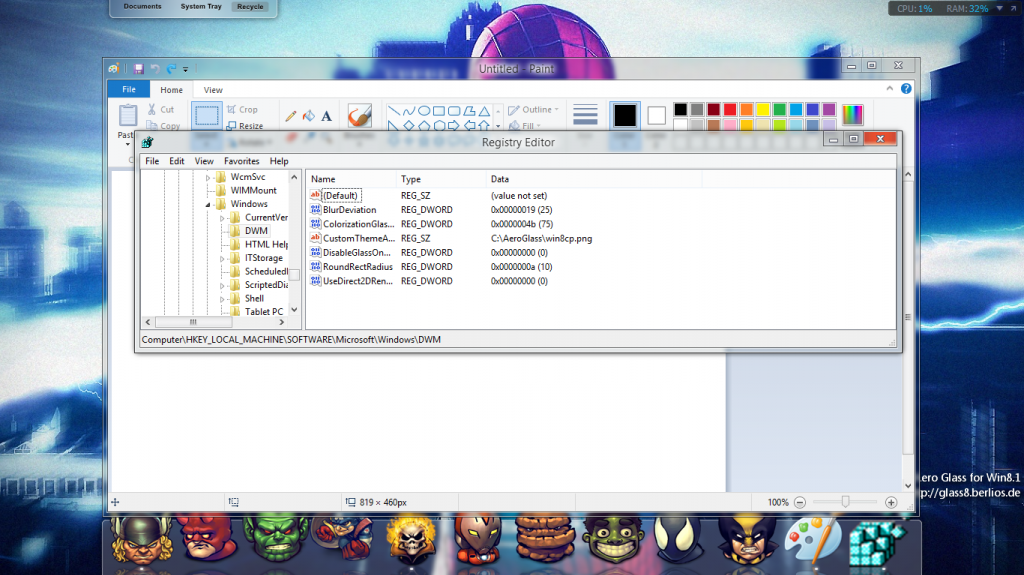Select the BlurDeviation registry value
Viewport: 1024px width, 575px height.
pyautogui.click(x=349, y=210)
